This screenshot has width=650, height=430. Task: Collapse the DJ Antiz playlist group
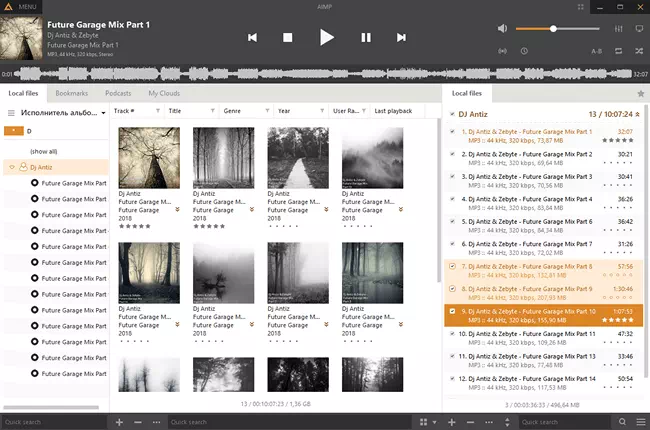coord(452,114)
